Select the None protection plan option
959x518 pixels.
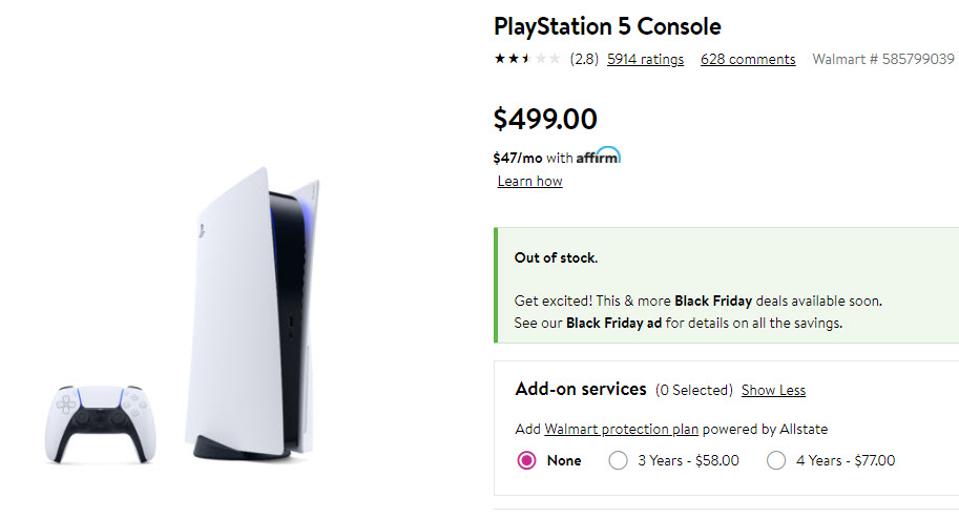[527, 461]
